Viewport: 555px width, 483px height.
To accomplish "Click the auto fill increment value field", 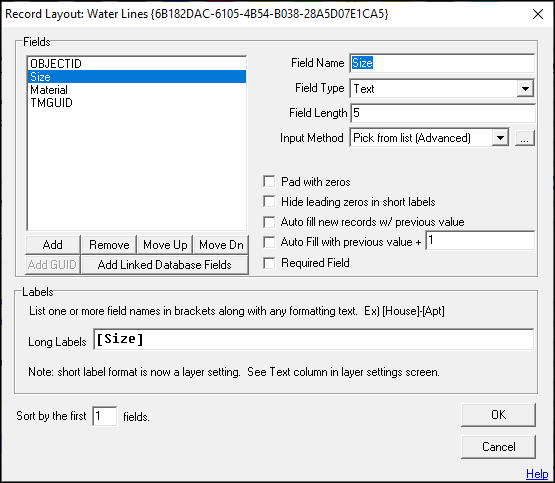I will click(x=480, y=241).
